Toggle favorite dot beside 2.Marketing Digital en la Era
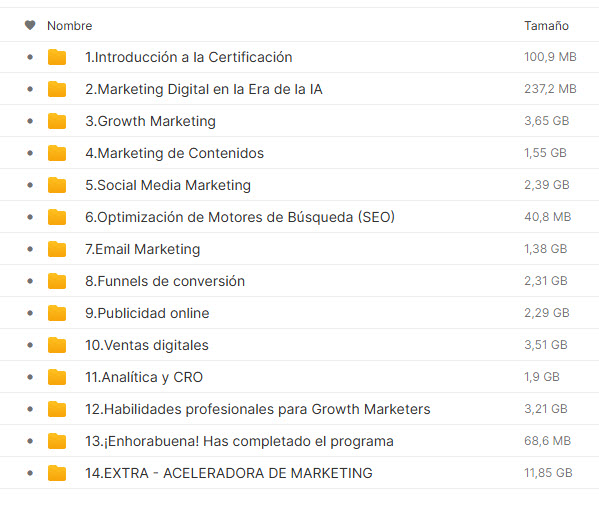 (x=30, y=89)
